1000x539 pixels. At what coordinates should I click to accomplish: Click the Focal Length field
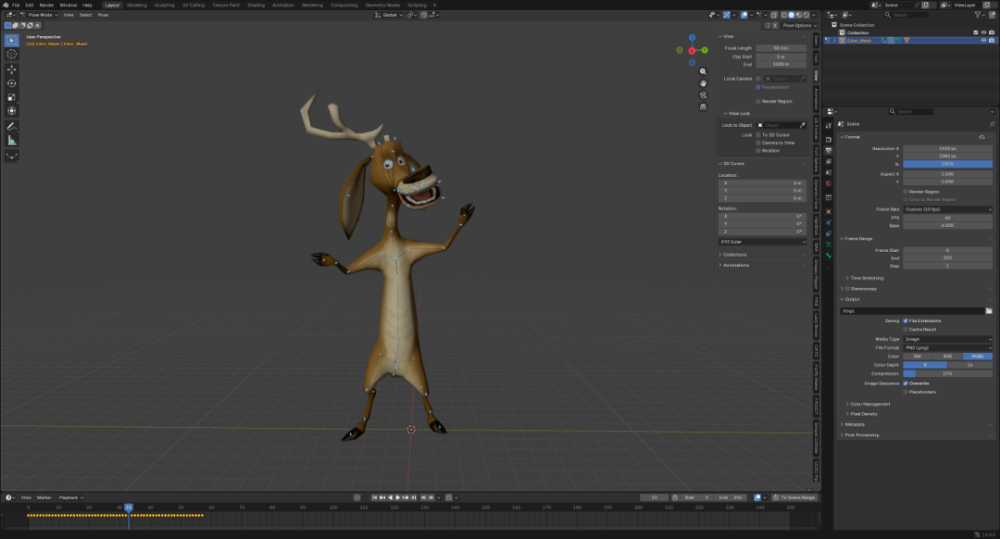781,48
